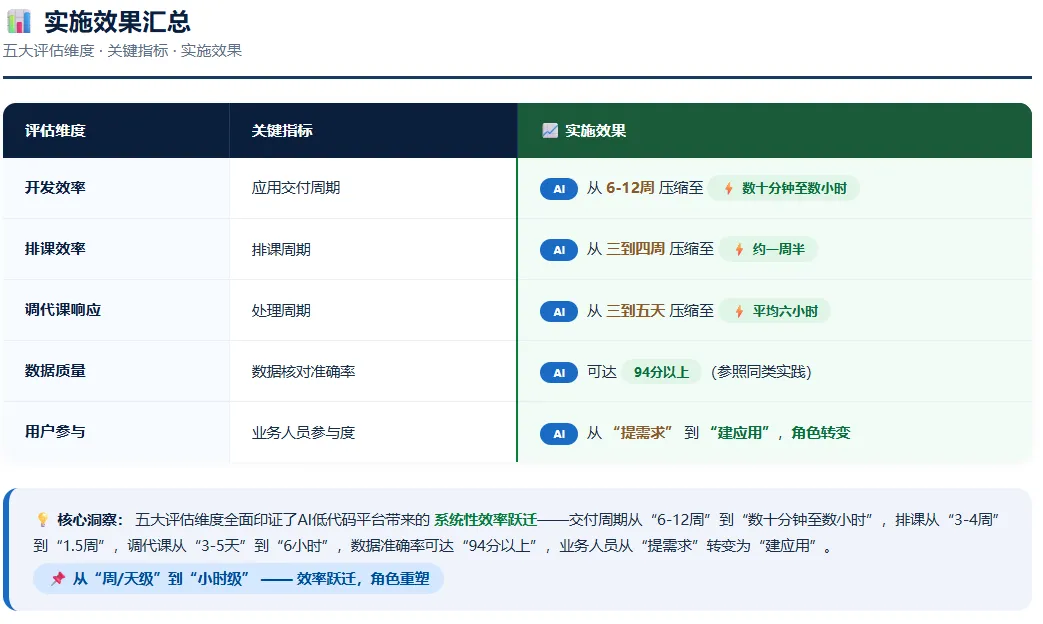Image resolution: width=1043 pixels, height=624 pixels.
Task: Click the 调代课响应 row label
Action: pyautogui.click(x=63, y=310)
